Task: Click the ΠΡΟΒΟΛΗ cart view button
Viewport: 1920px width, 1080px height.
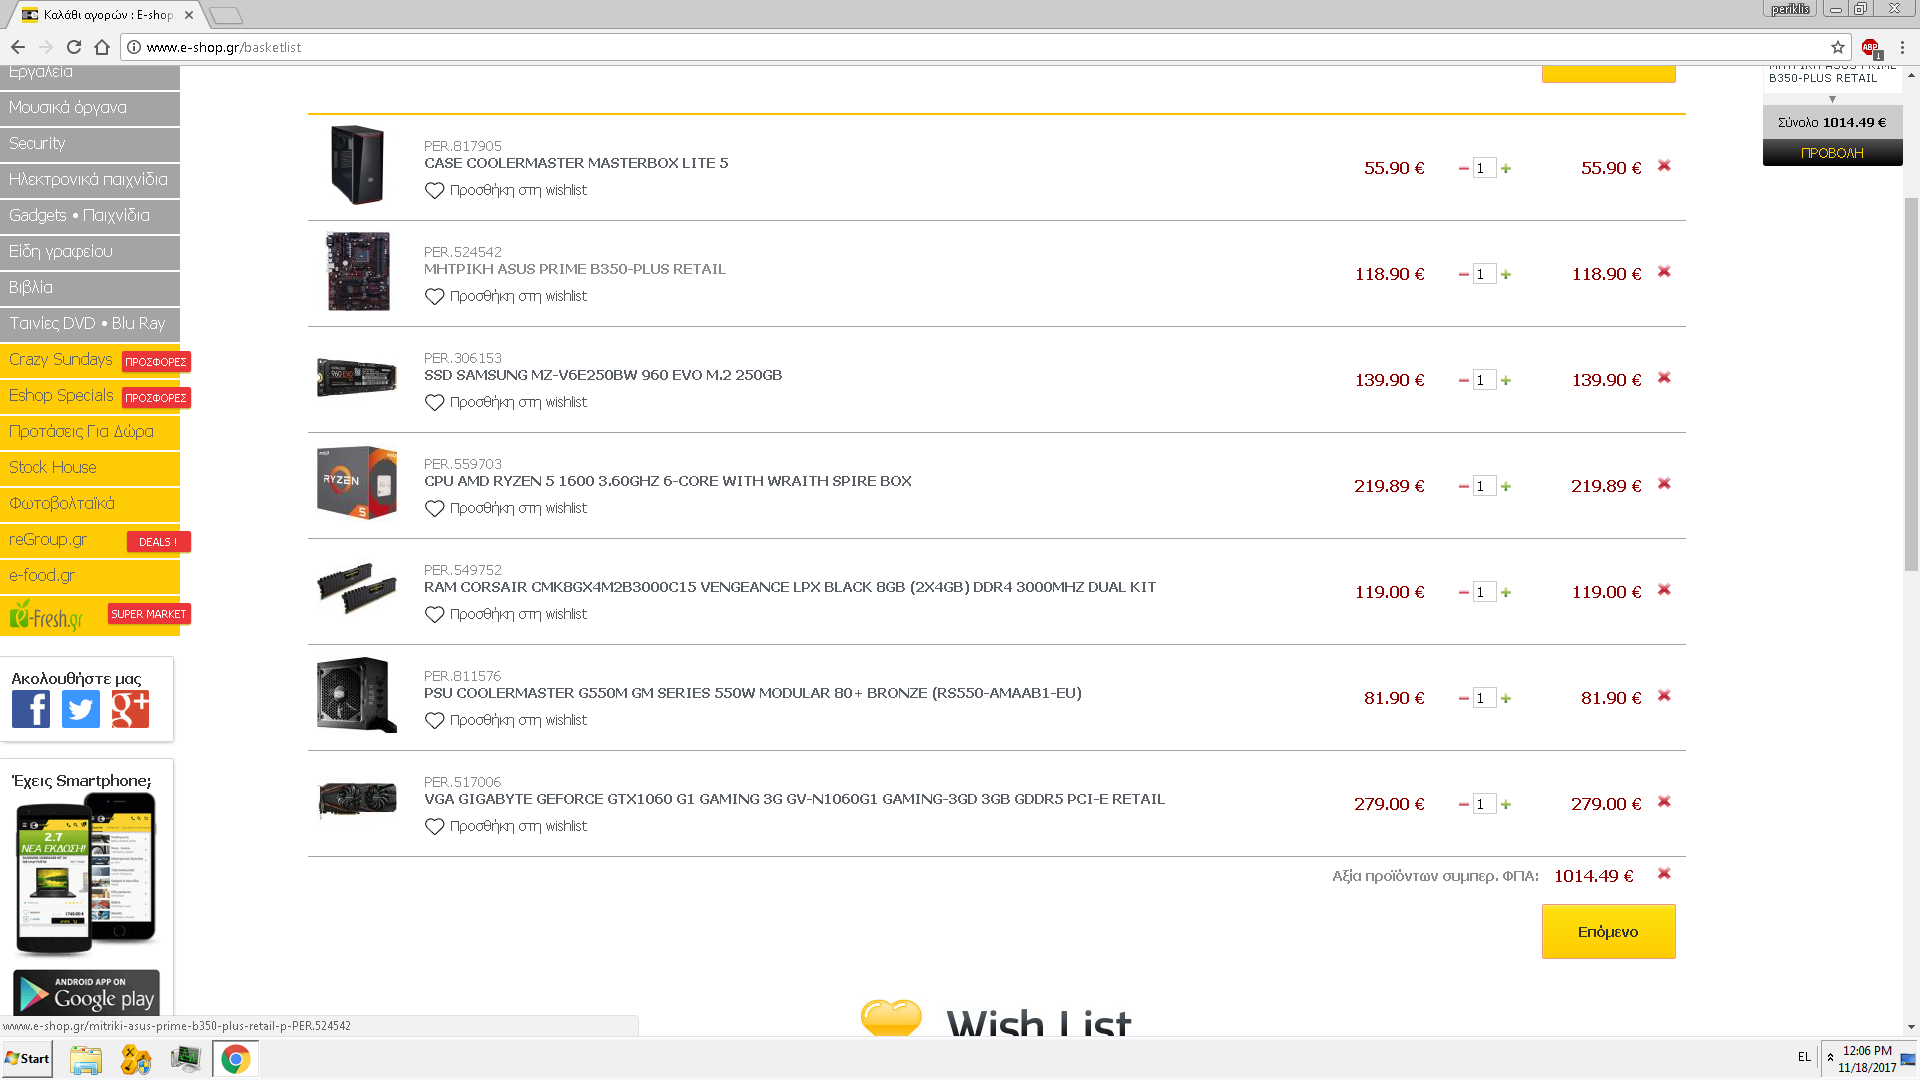Action: [x=1832, y=153]
